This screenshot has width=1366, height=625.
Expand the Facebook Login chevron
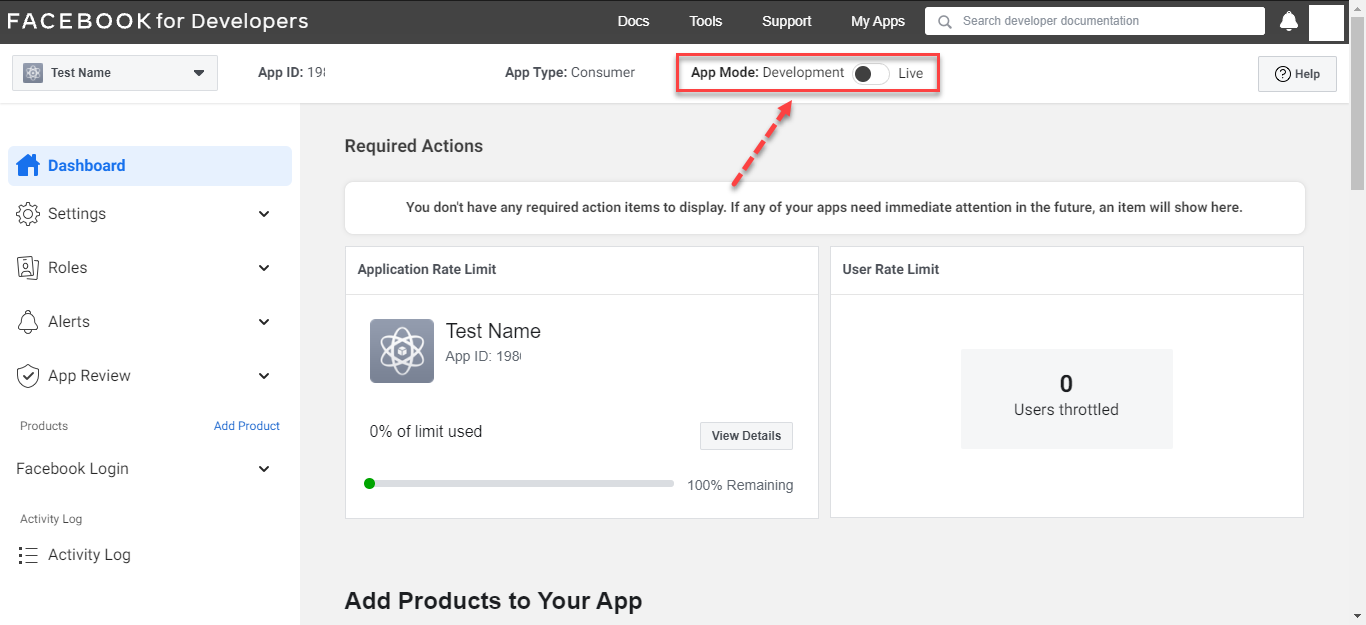pos(264,469)
